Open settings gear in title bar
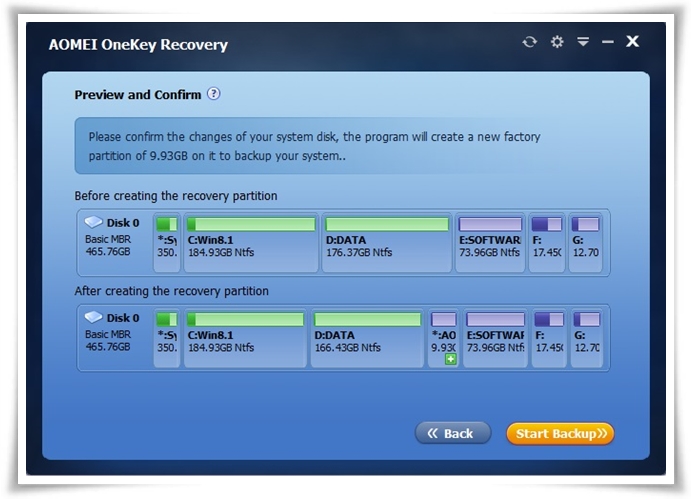The width and height of the screenshot is (691, 499). click(557, 42)
